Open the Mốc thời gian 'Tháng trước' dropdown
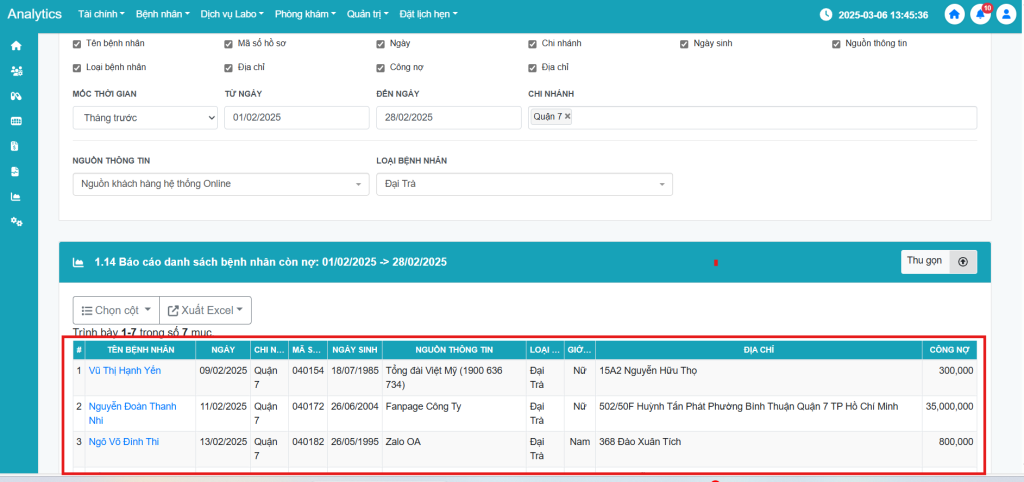The height and width of the screenshot is (482, 1024). click(x=145, y=118)
